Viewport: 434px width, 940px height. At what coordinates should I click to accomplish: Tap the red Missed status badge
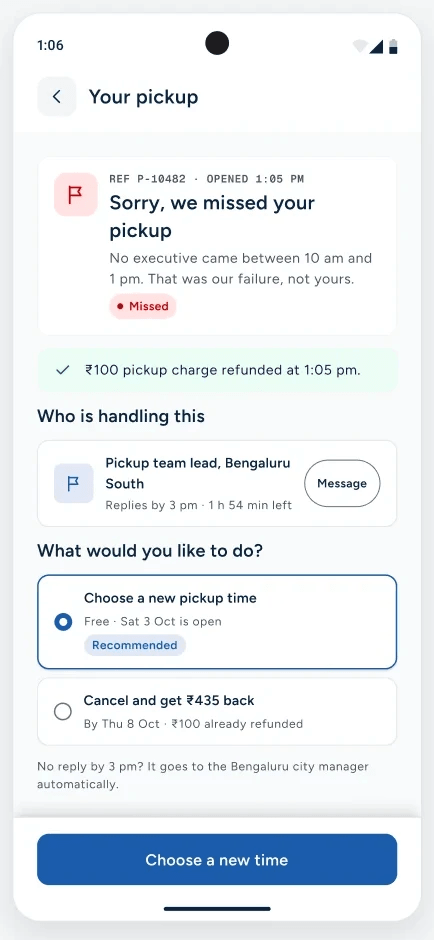143,306
